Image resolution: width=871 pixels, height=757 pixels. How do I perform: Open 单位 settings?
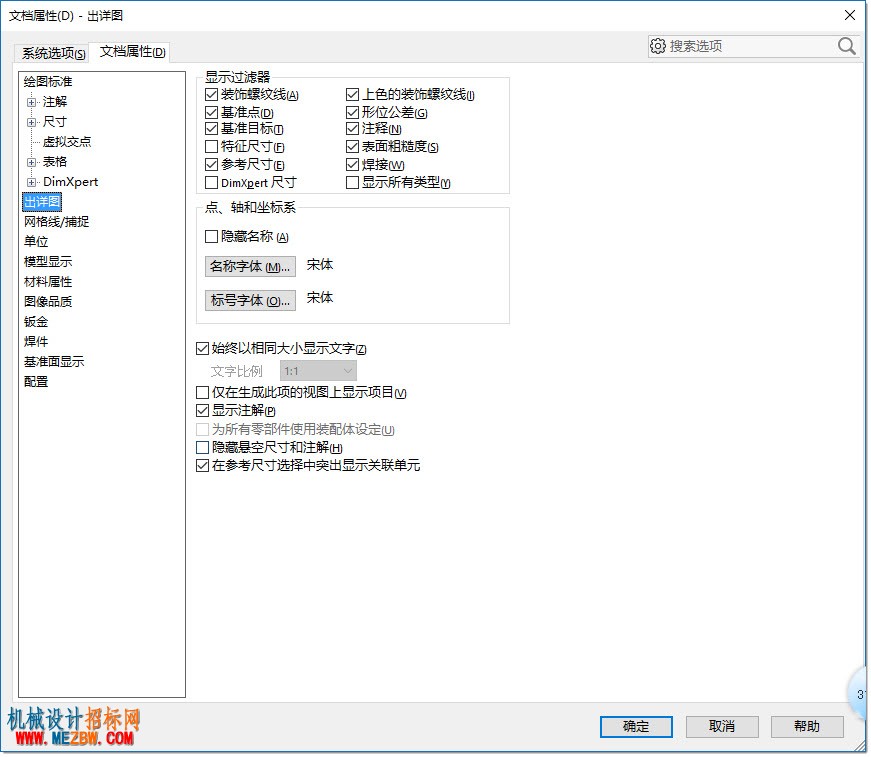click(x=36, y=242)
